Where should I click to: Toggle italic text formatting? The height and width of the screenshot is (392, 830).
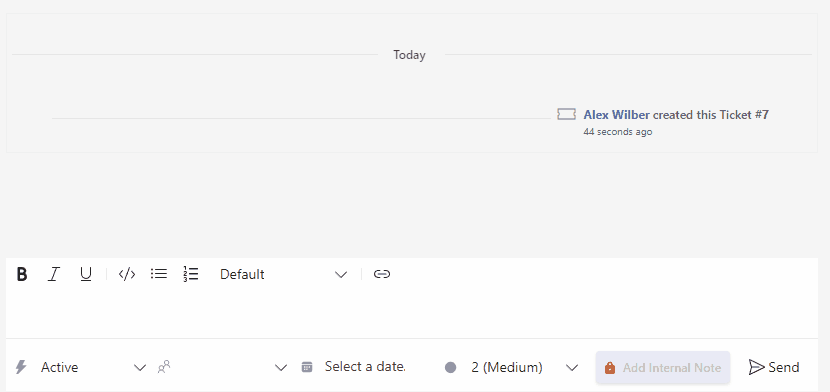[x=53, y=274]
